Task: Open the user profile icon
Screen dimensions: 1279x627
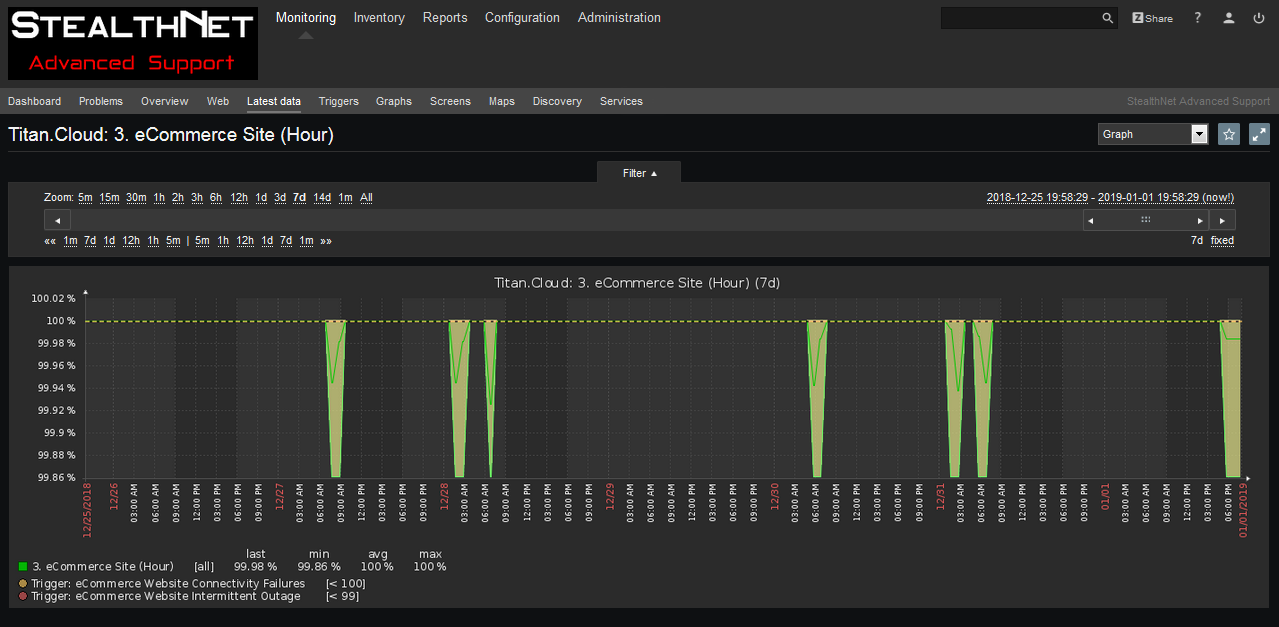Action: pos(1229,18)
